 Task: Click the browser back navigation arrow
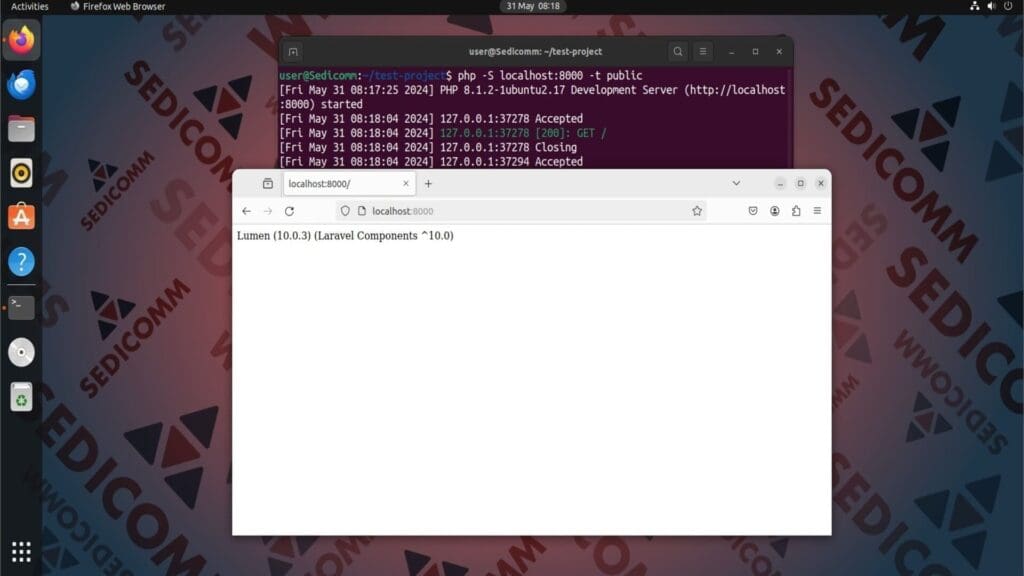[x=246, y=211]
